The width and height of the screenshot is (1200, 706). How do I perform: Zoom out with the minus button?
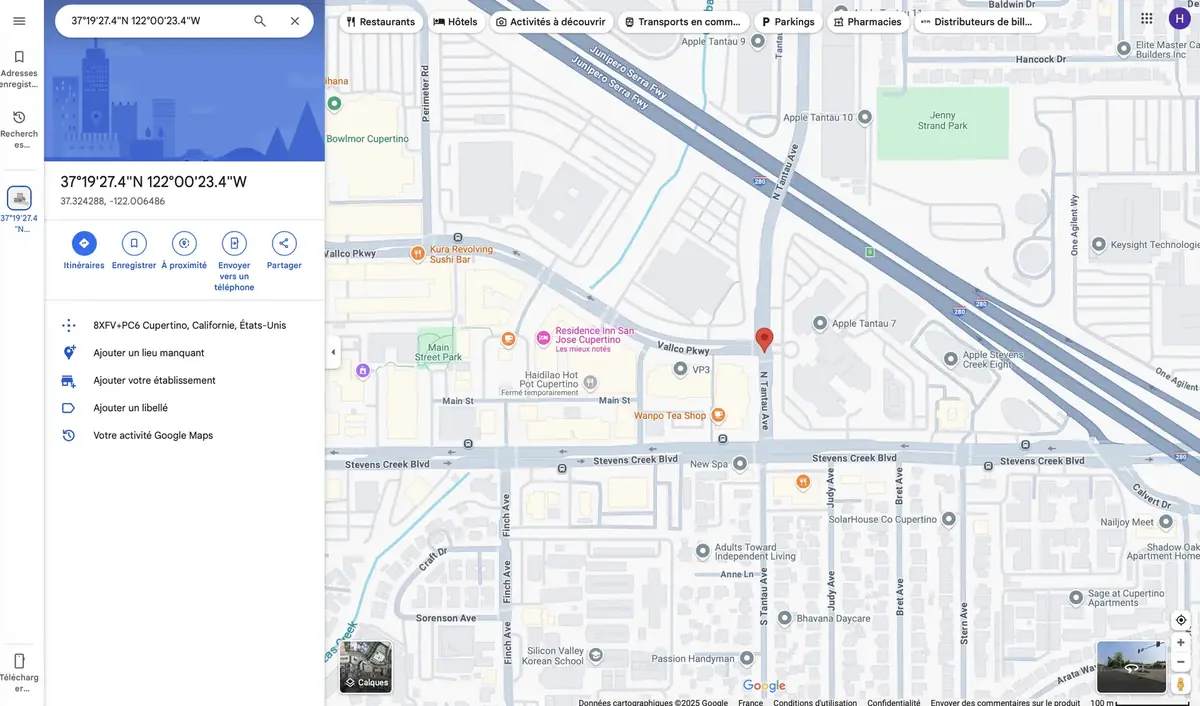click(x=1180, y=662)
